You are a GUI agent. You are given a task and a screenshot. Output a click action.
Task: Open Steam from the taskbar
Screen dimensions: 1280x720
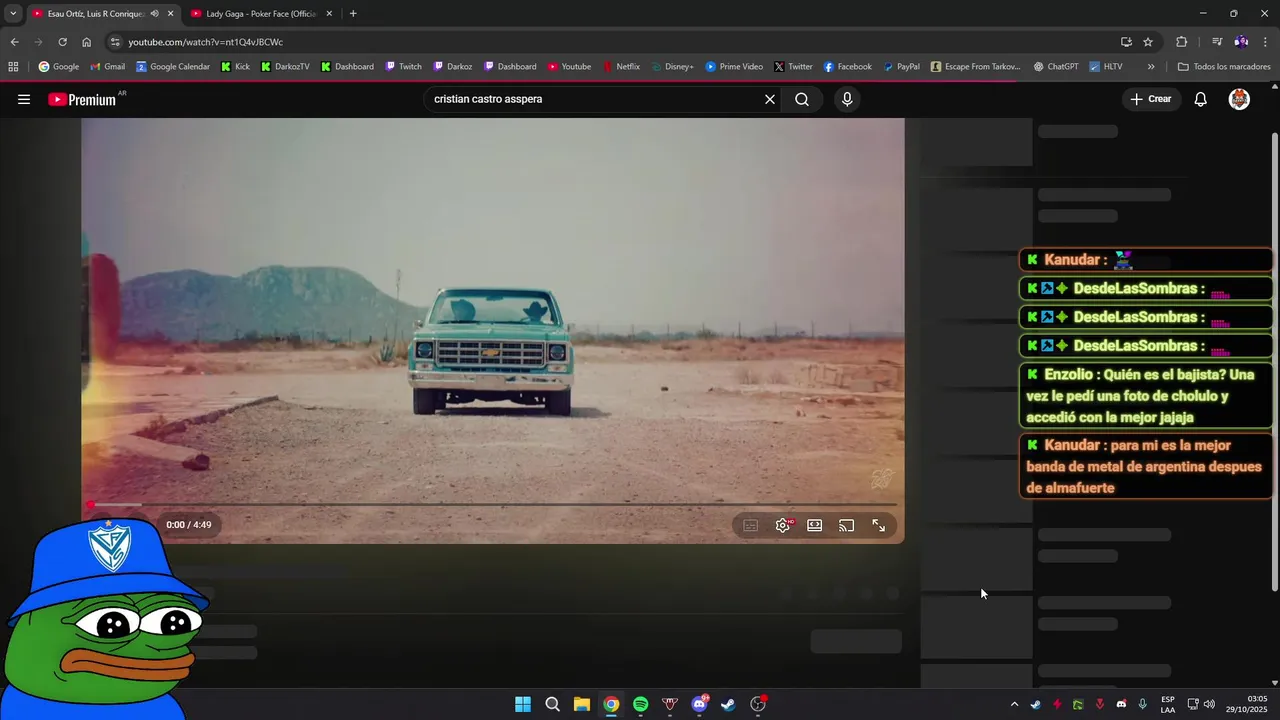click(x=728, y=704)
